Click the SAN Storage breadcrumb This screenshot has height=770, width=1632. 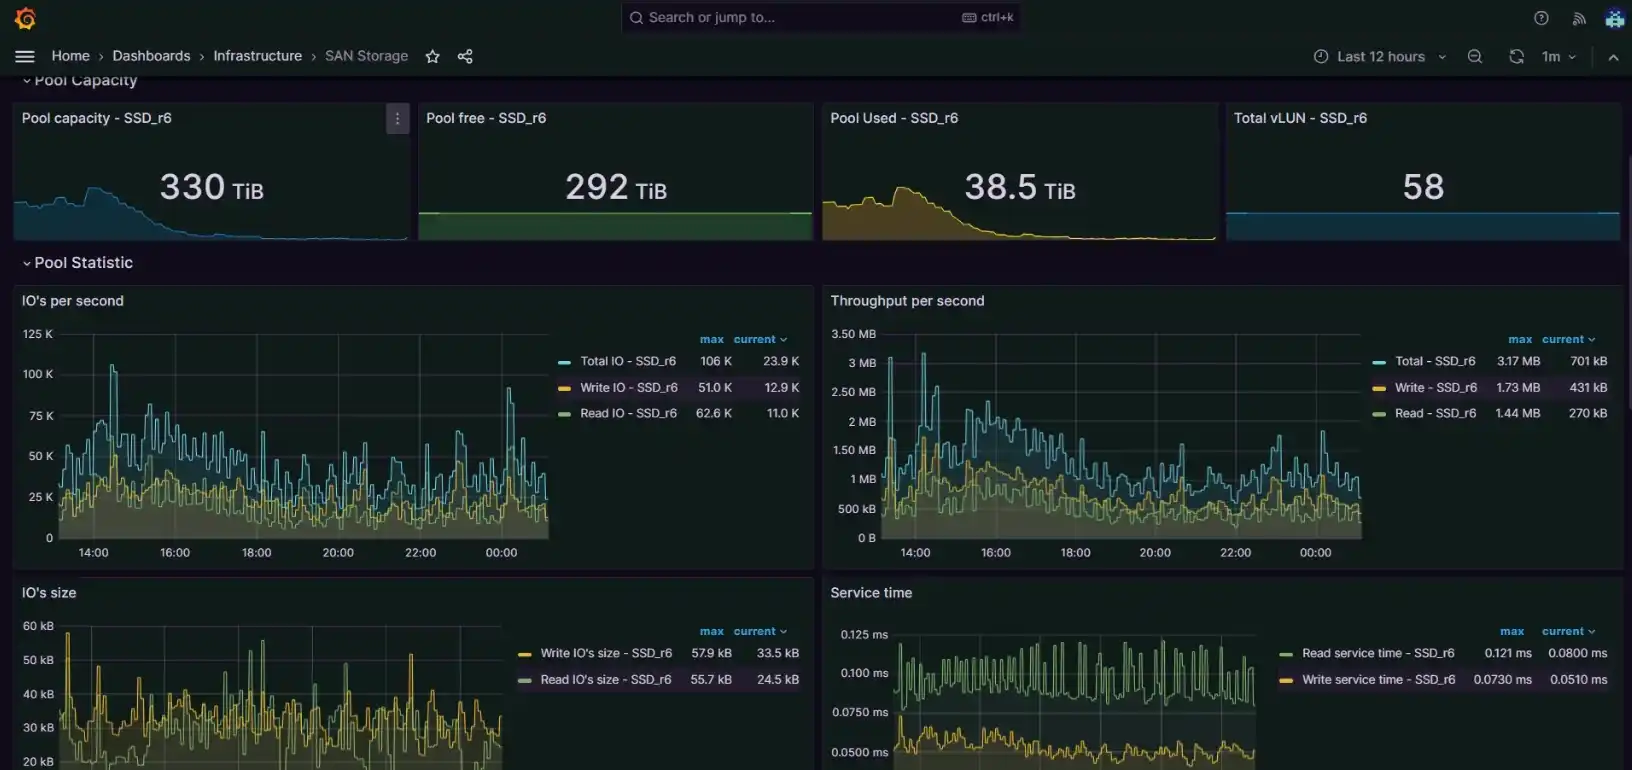366,56
